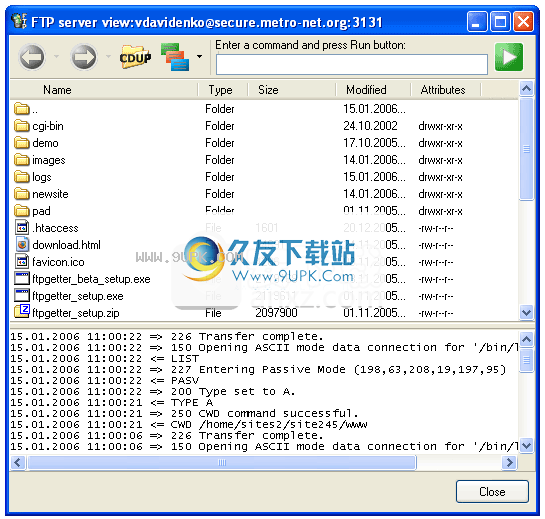Select the download.html file icon

tap(22, 245)
